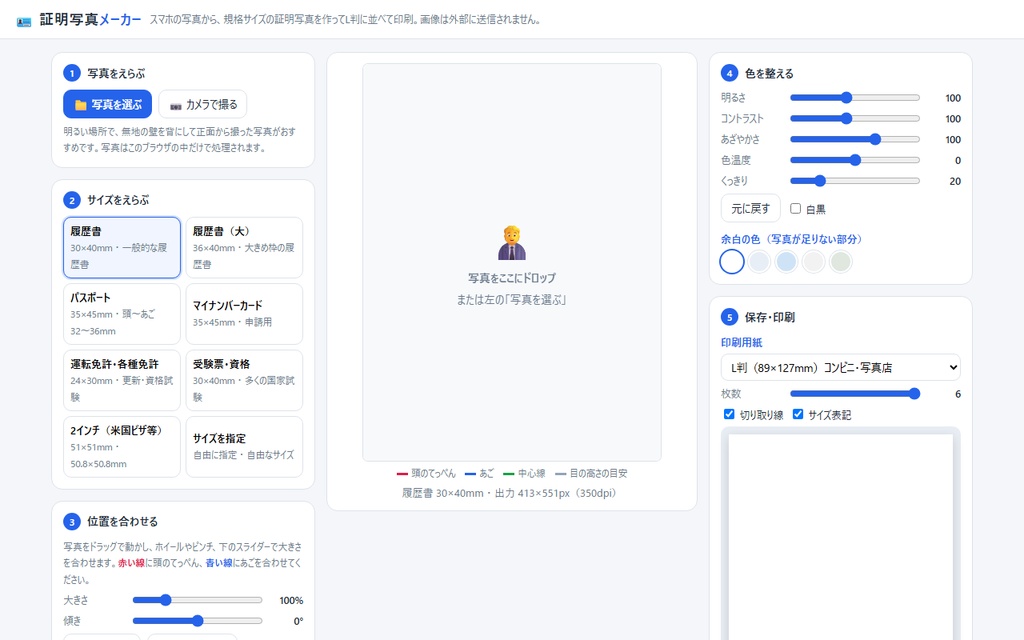The width and height of the screenshot is (1024, 640).
Task: Click the 証明写真メーカー title
Action: tap(90, 20)
